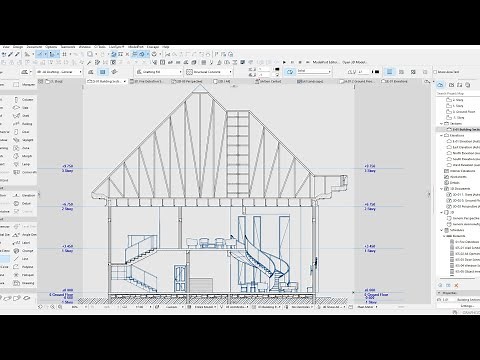Expand the Elevations folder in Navigator
This screenshot has width=480, height=360.
click(441, 136)
